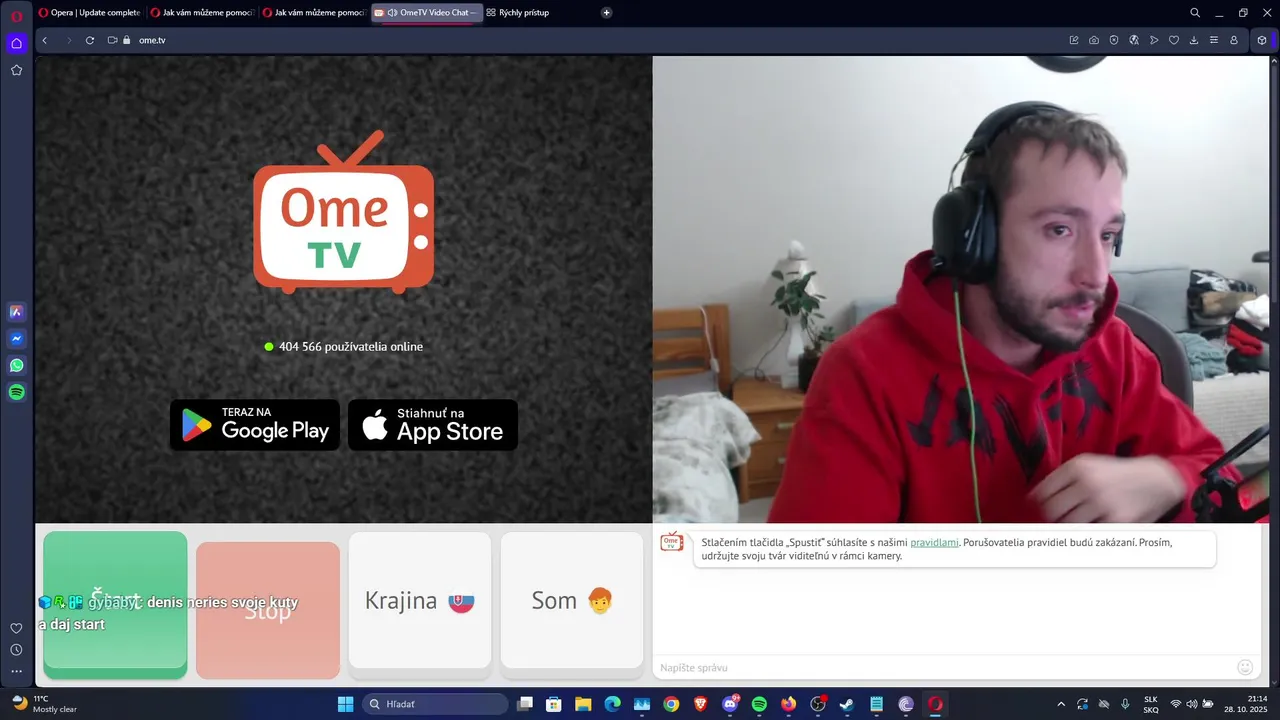Click the taskbar microphone tray icon
Screen dimensions: 1280x720
tap(1125, 704)
